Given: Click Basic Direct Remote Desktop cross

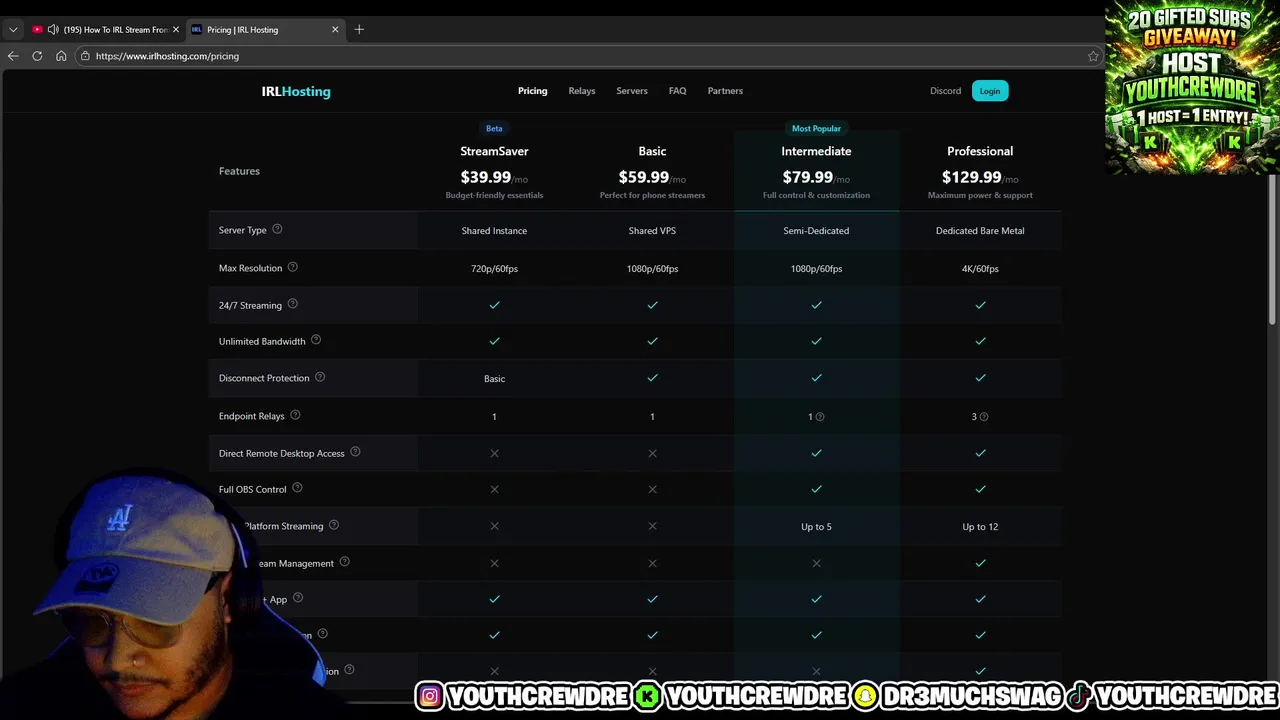Looking at the screenshot, I should (x=652, y=453).
